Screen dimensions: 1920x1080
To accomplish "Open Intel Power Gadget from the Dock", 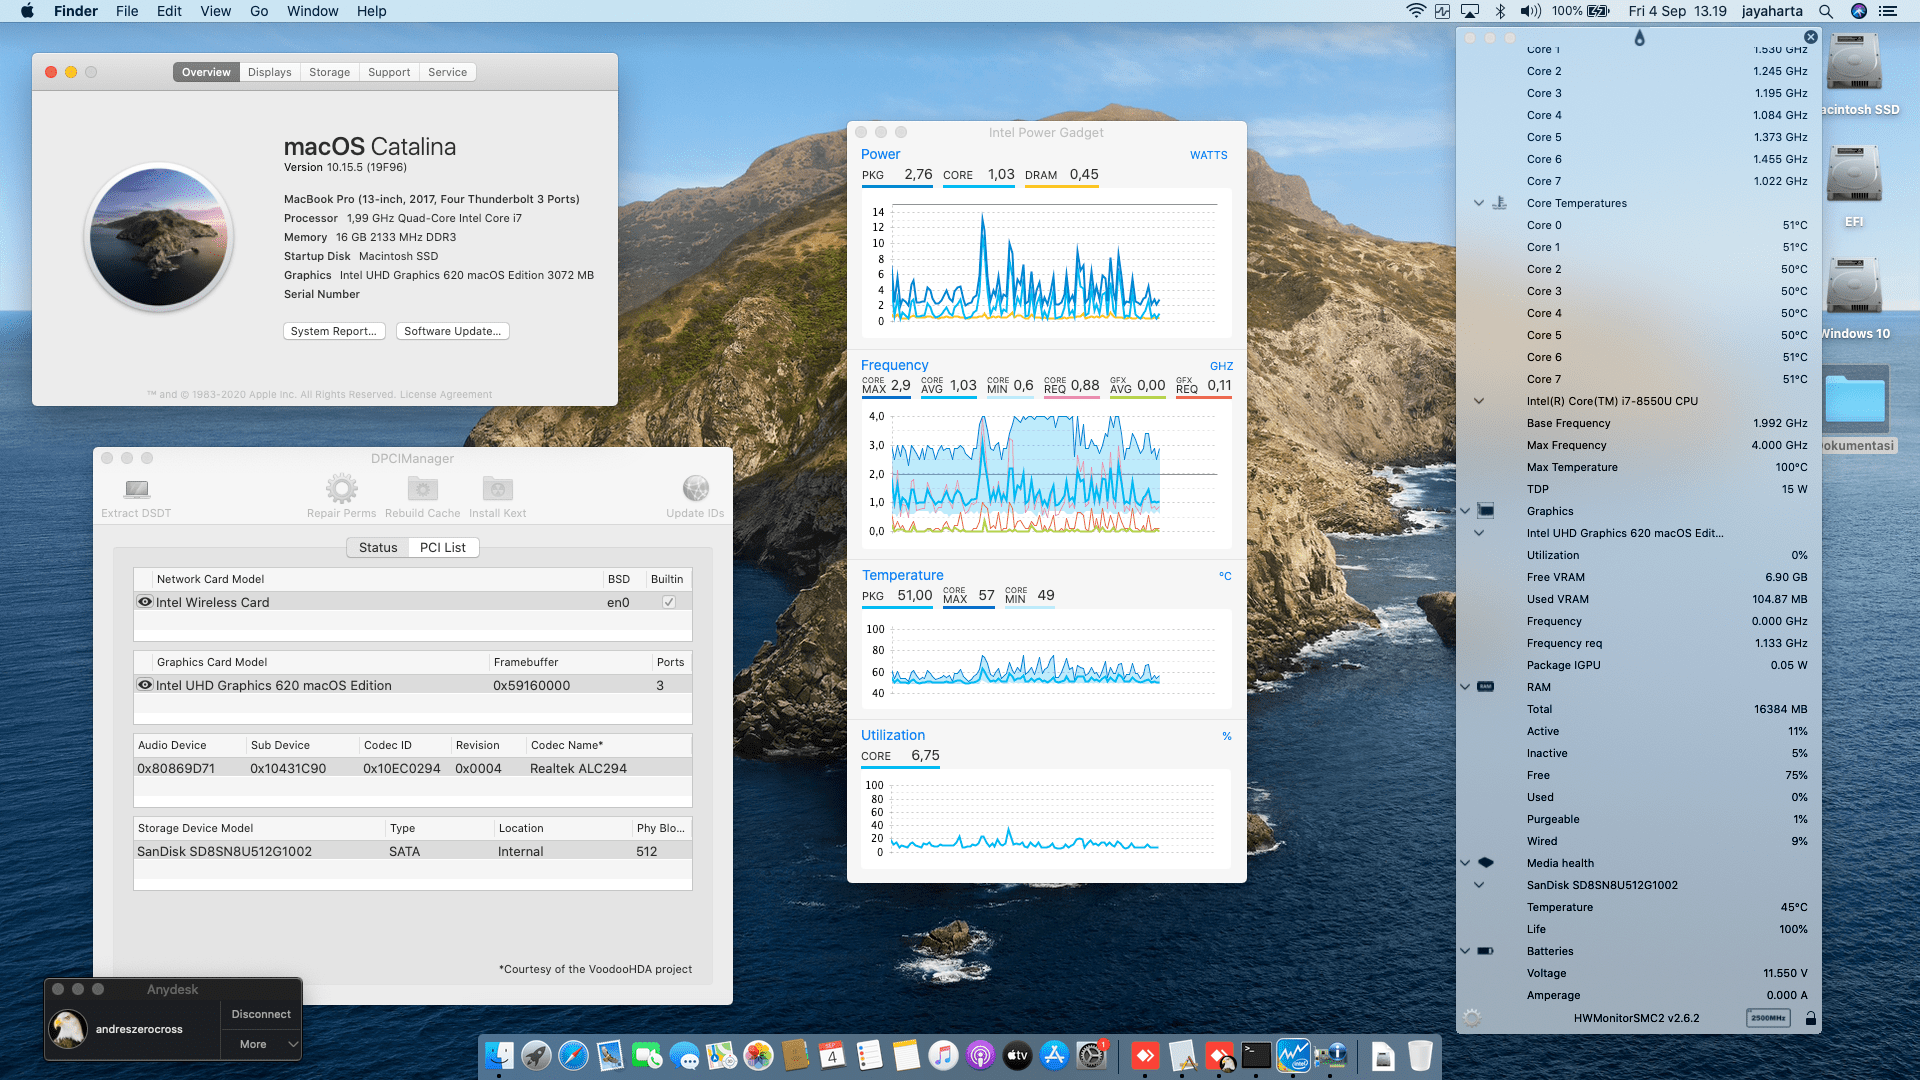I will pos(1293,1055).
